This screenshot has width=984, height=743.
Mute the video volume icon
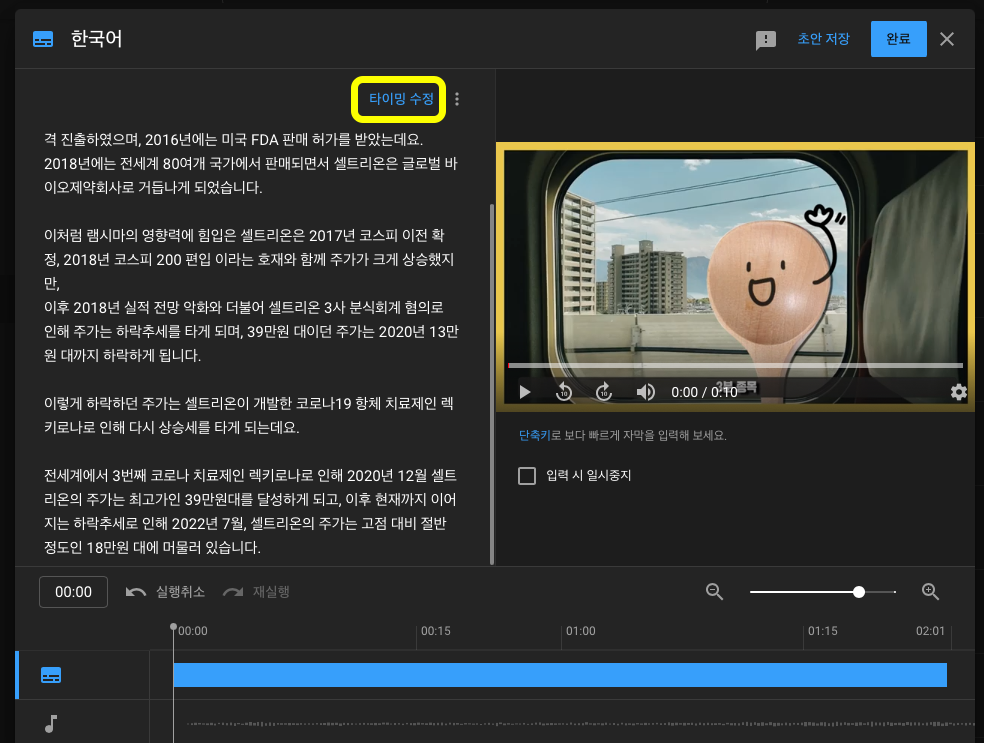point(645,392)
